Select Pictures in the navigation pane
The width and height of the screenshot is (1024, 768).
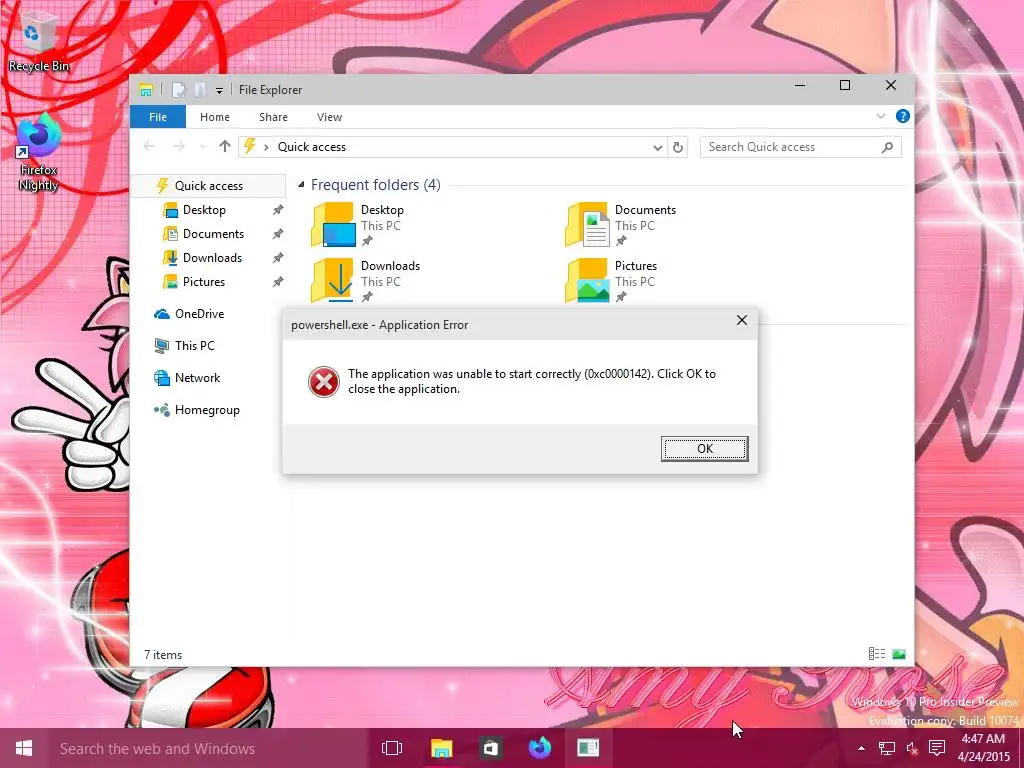(x=204, y=282)
